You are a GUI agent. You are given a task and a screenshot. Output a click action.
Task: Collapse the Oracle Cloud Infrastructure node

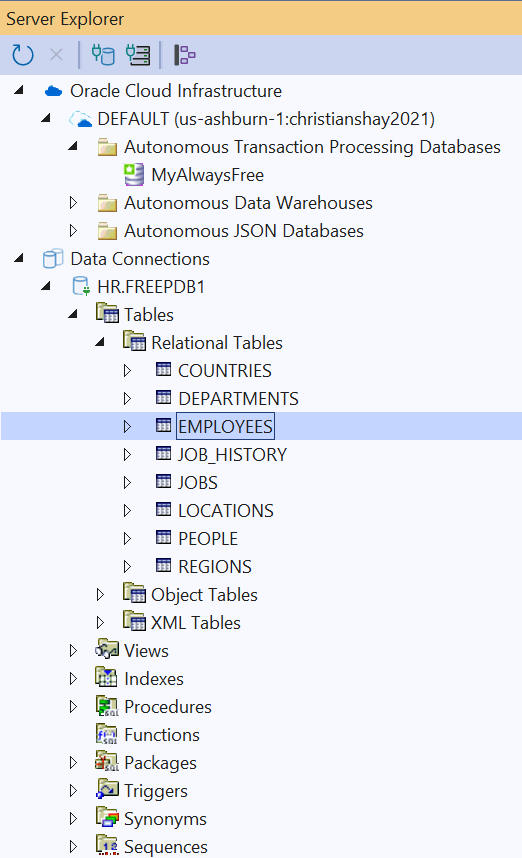[x=19, y=90]
